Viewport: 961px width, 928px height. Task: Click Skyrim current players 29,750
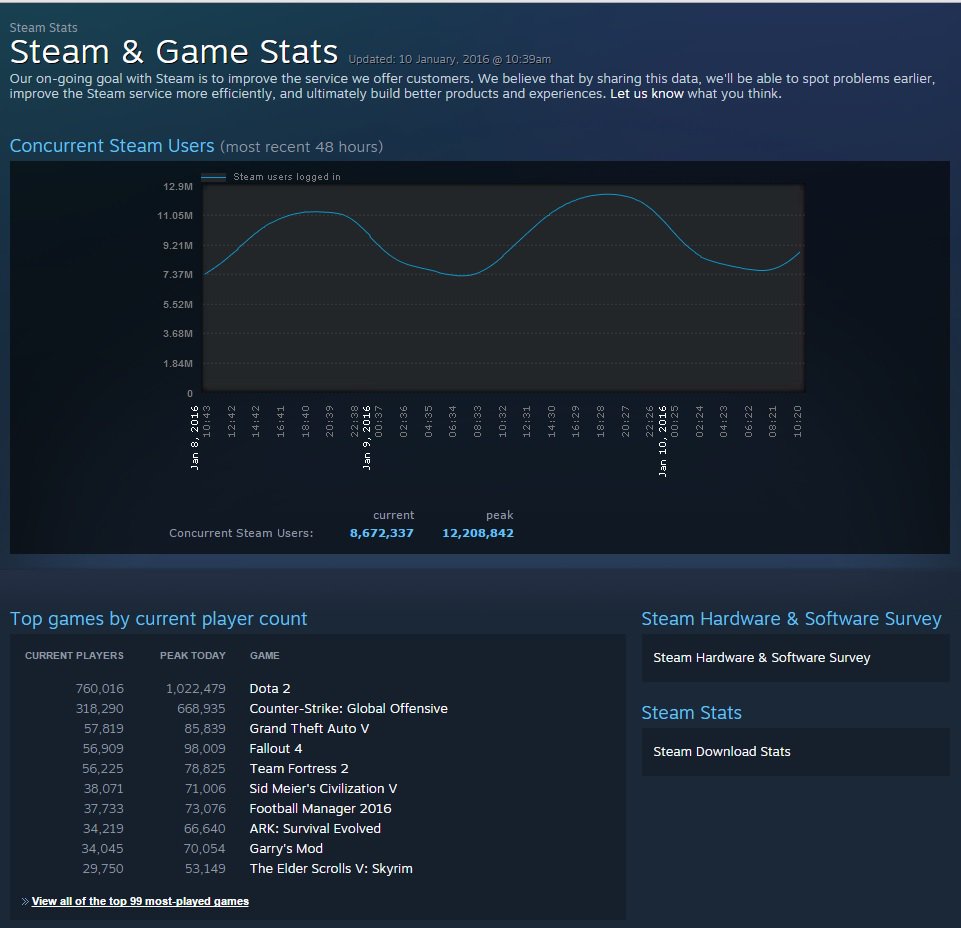pyautogui.click(x=103, y=869)
